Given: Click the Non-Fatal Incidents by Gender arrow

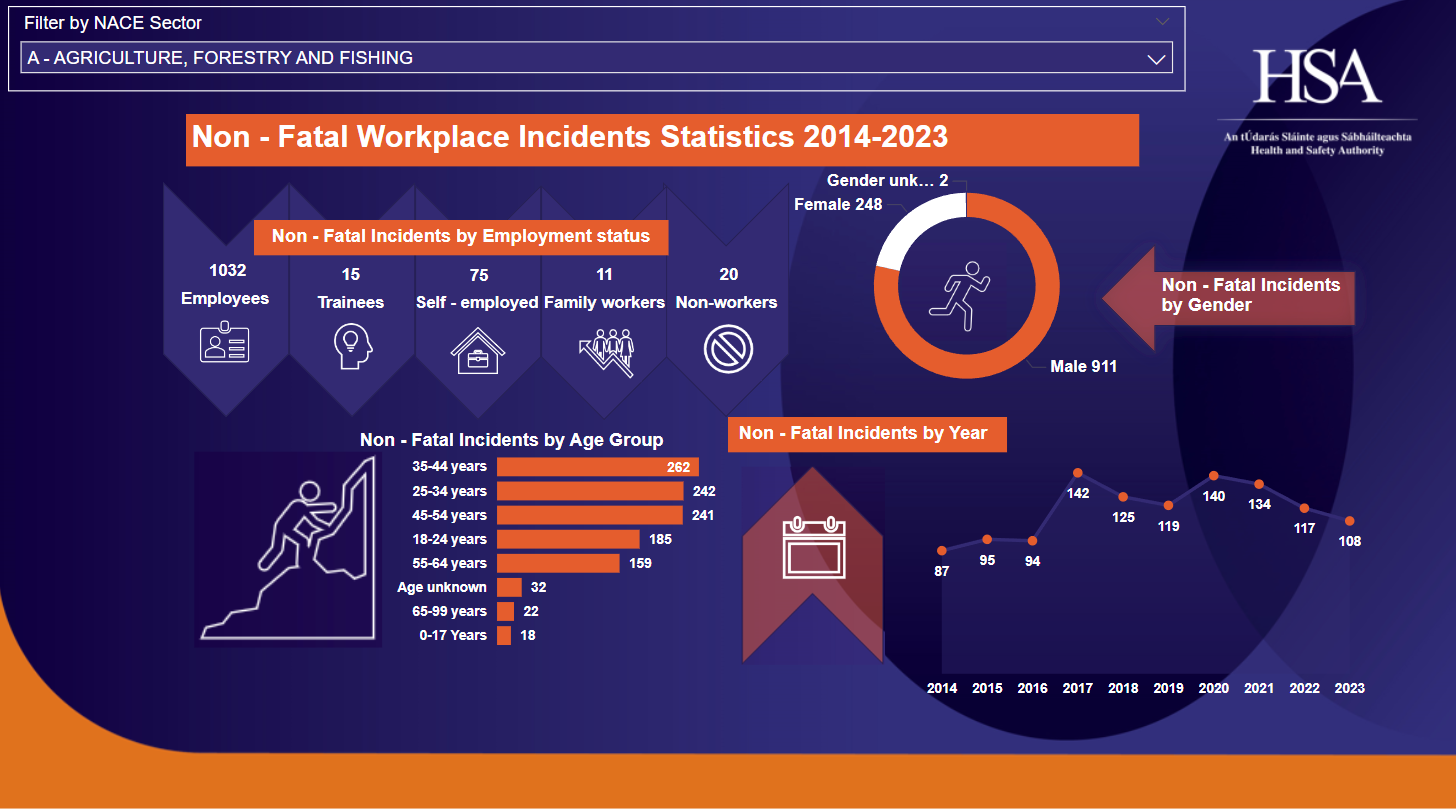Looking at the screenshot, I should coord(1232,297).
